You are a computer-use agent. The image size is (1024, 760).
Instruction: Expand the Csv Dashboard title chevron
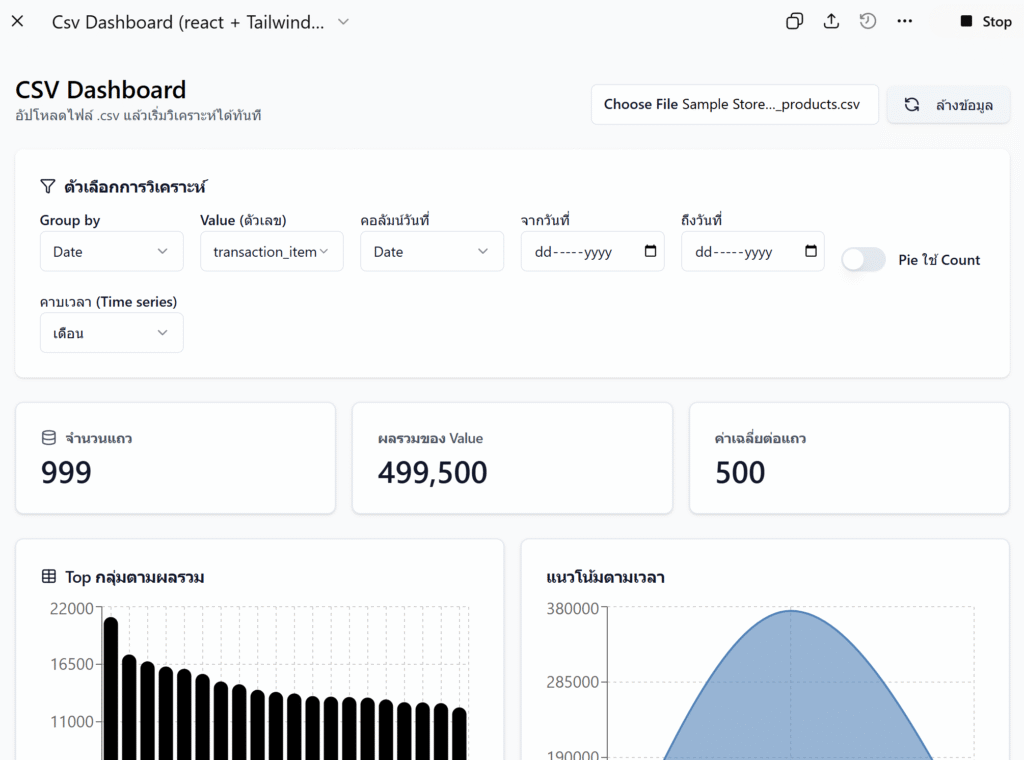(x=343, y=21)
